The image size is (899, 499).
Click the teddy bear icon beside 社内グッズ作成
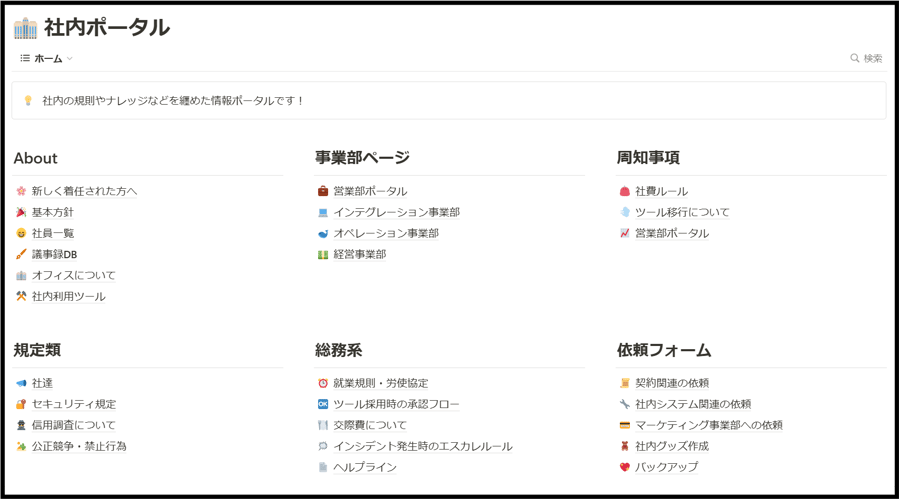pos(625,446)
